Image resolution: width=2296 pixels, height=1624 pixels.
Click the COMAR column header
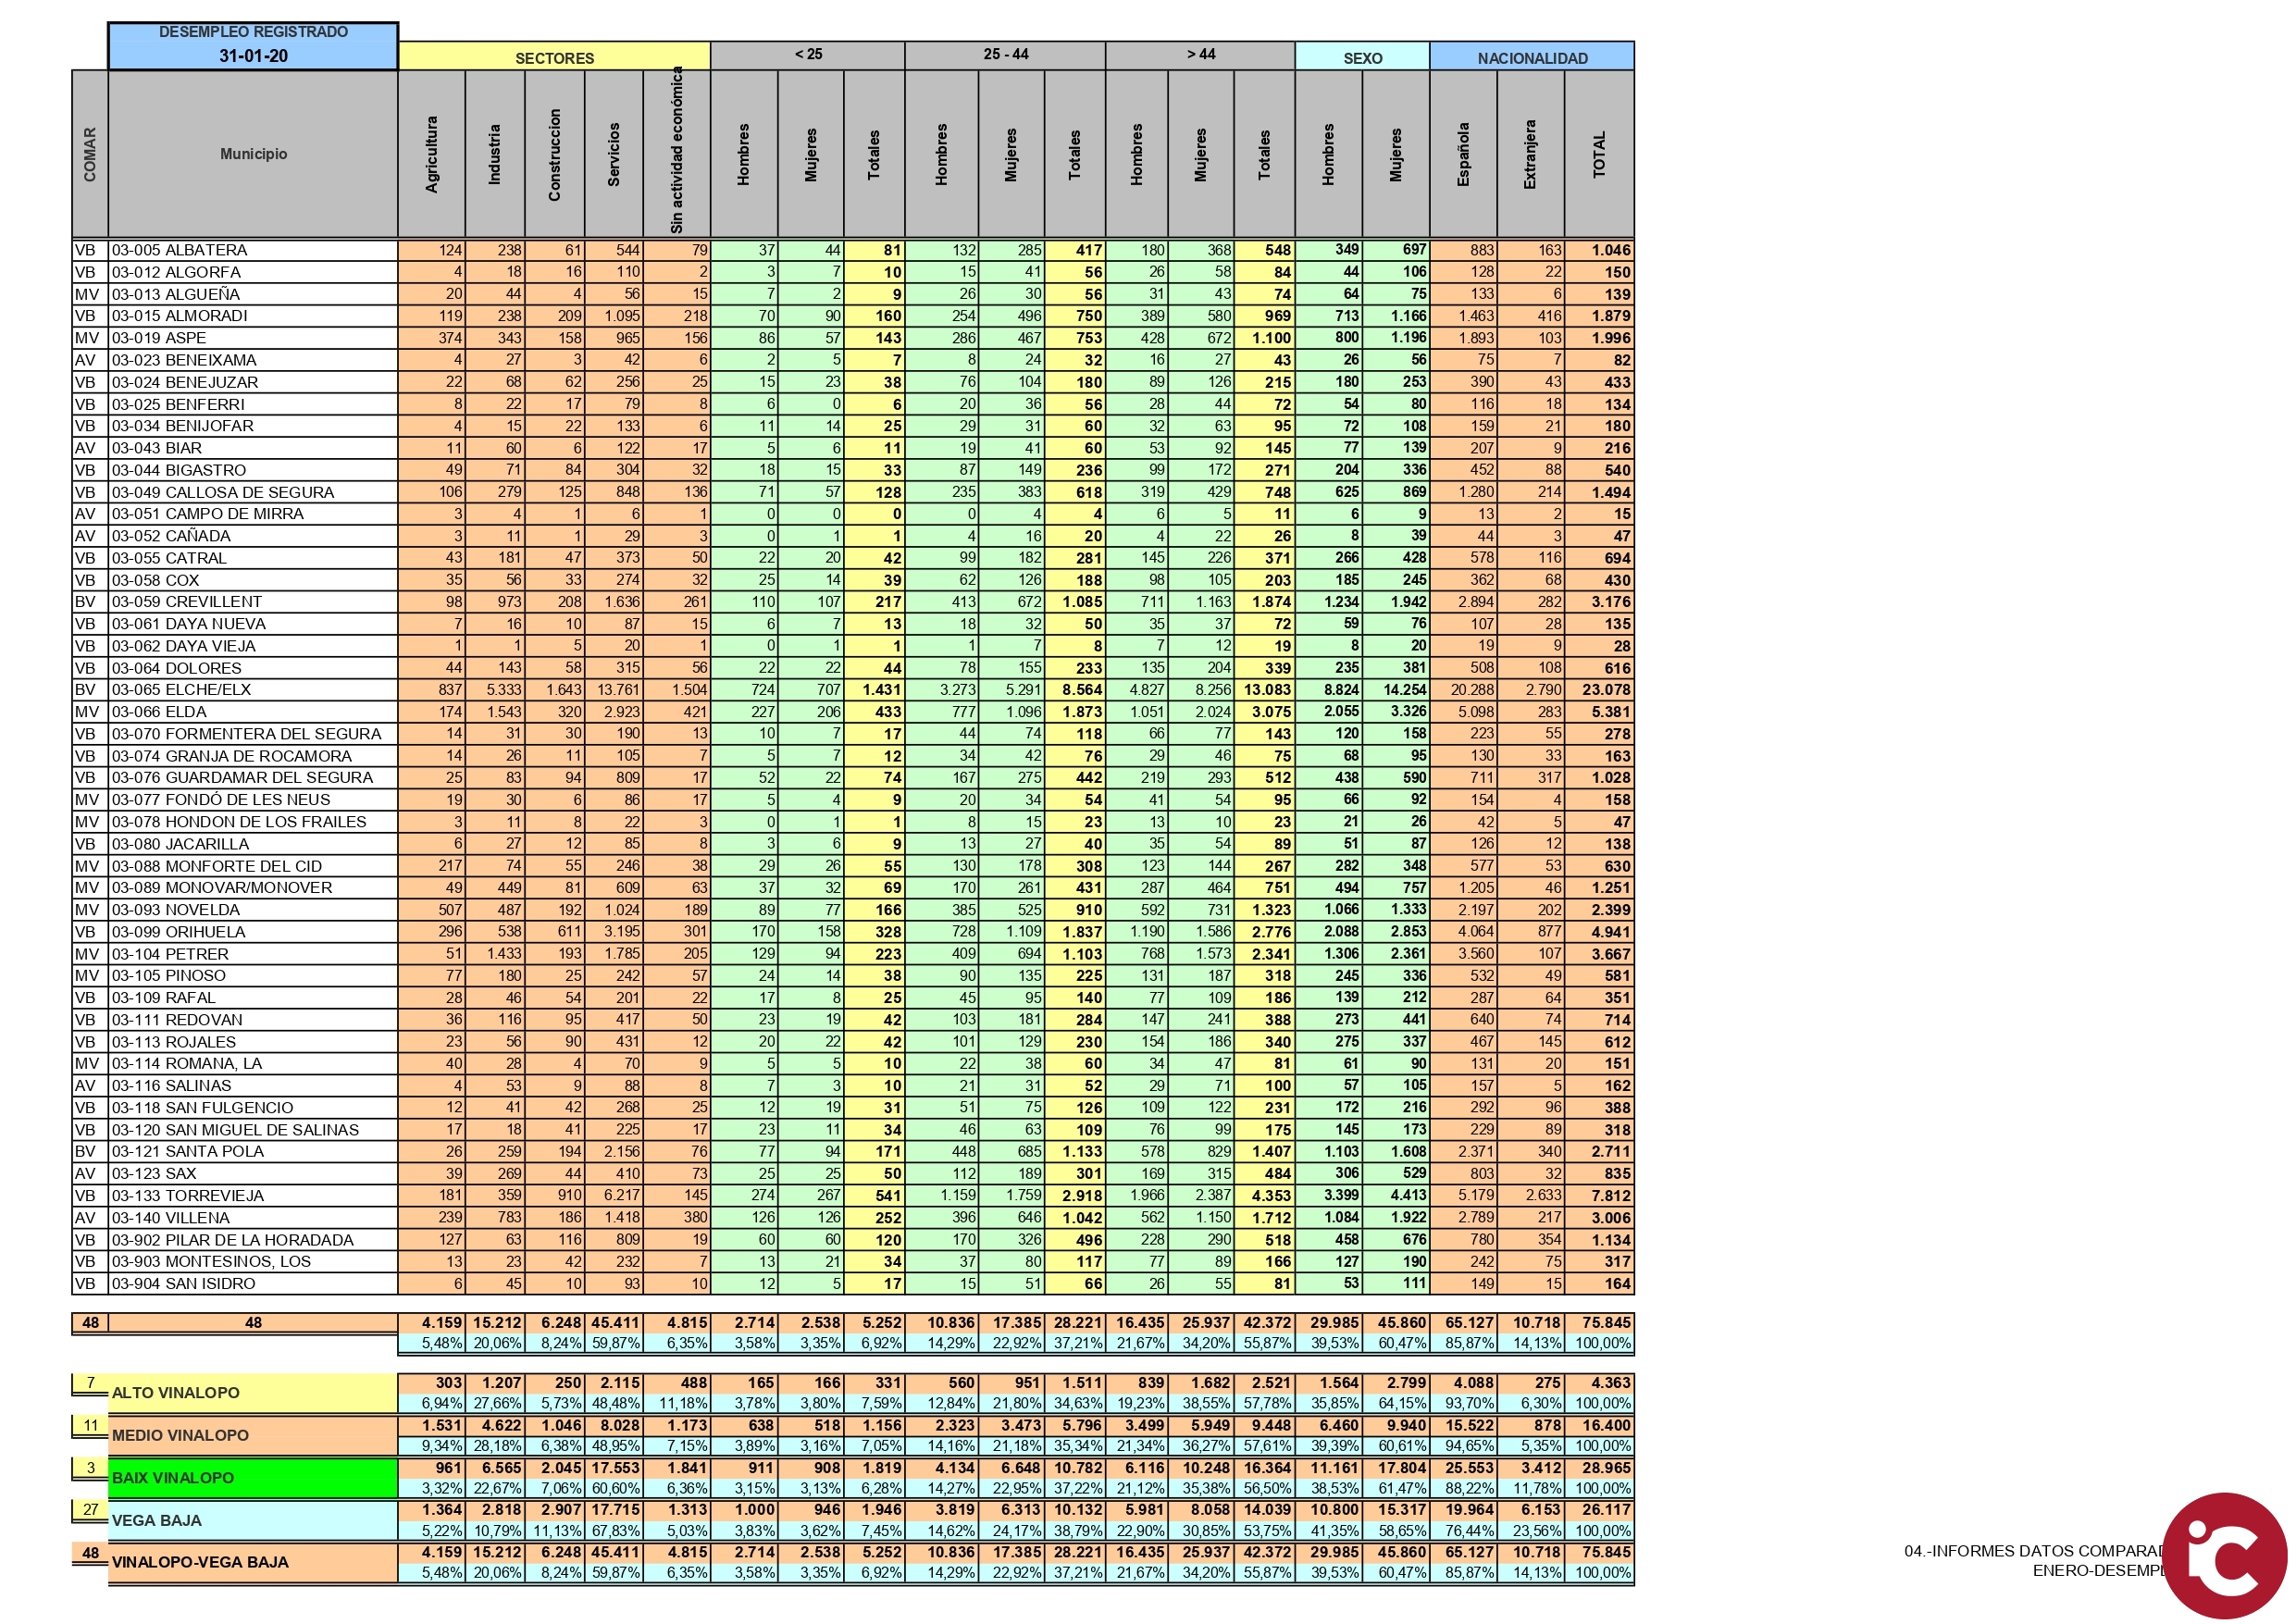90,154
